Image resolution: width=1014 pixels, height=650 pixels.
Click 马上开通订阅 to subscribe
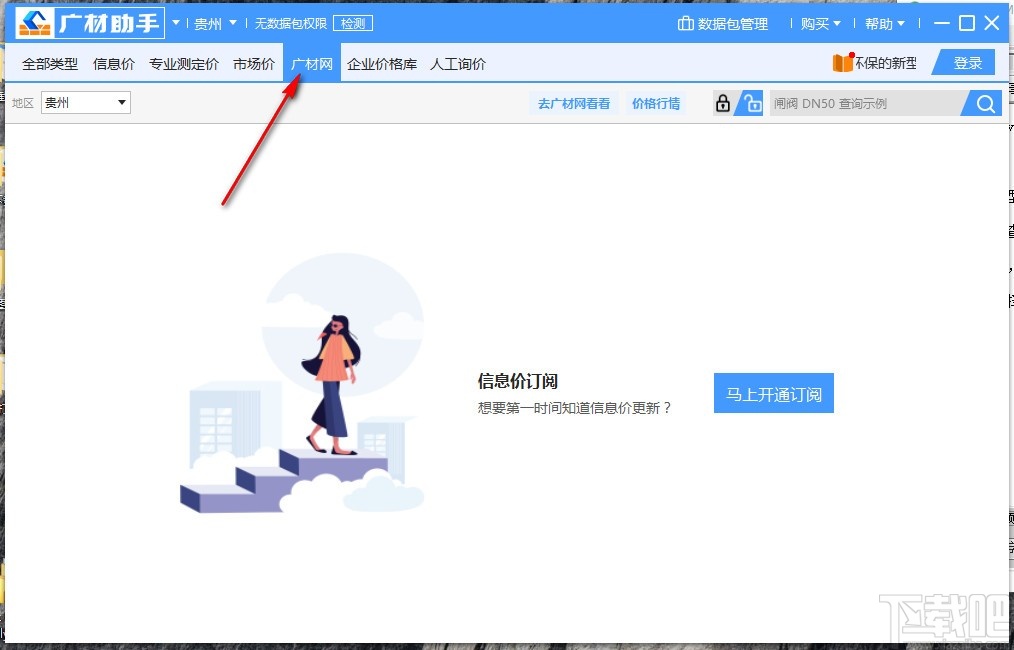(773, 393)
